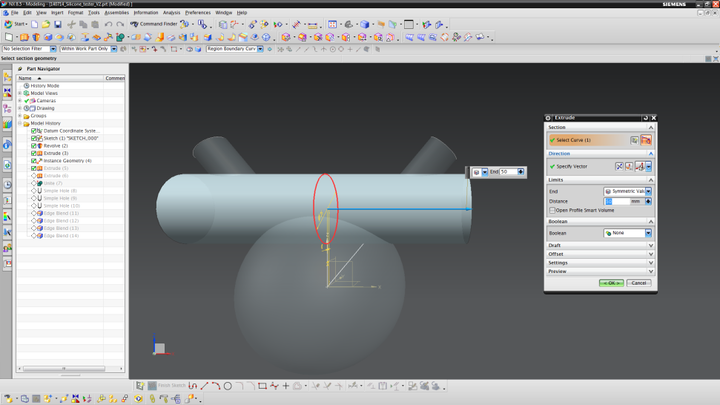The width and height of the screenshot is (720, 405).
Task: Click the Part Navigator horizontal scrollbar
Action: tap(64, 368)
